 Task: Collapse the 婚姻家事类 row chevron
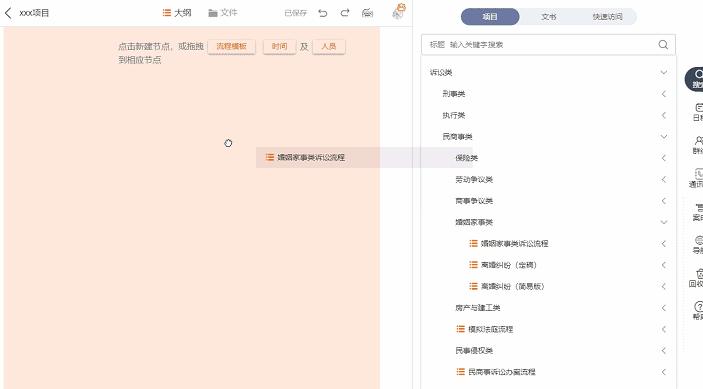[664, 222]
